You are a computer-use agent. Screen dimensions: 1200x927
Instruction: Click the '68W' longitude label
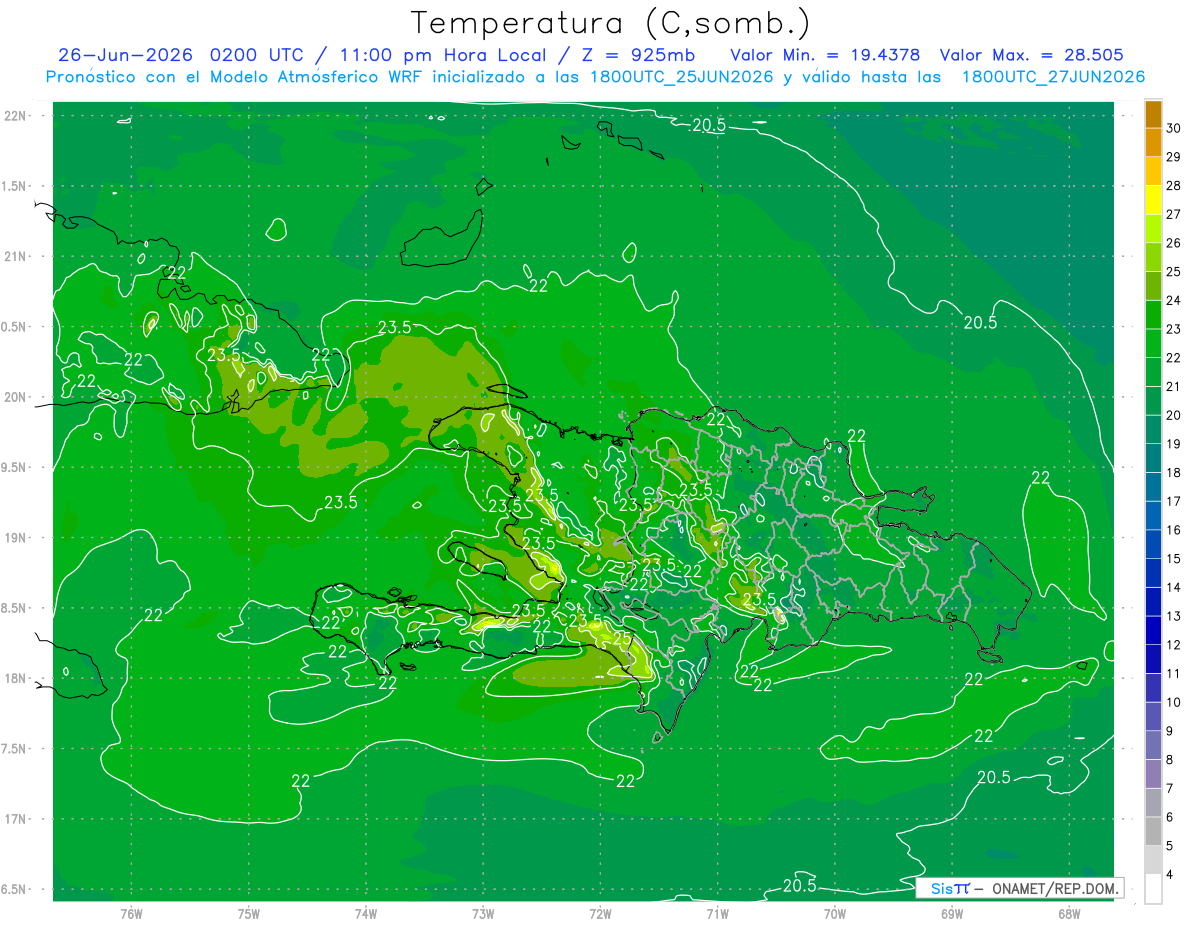click(x=1068, y=913)
